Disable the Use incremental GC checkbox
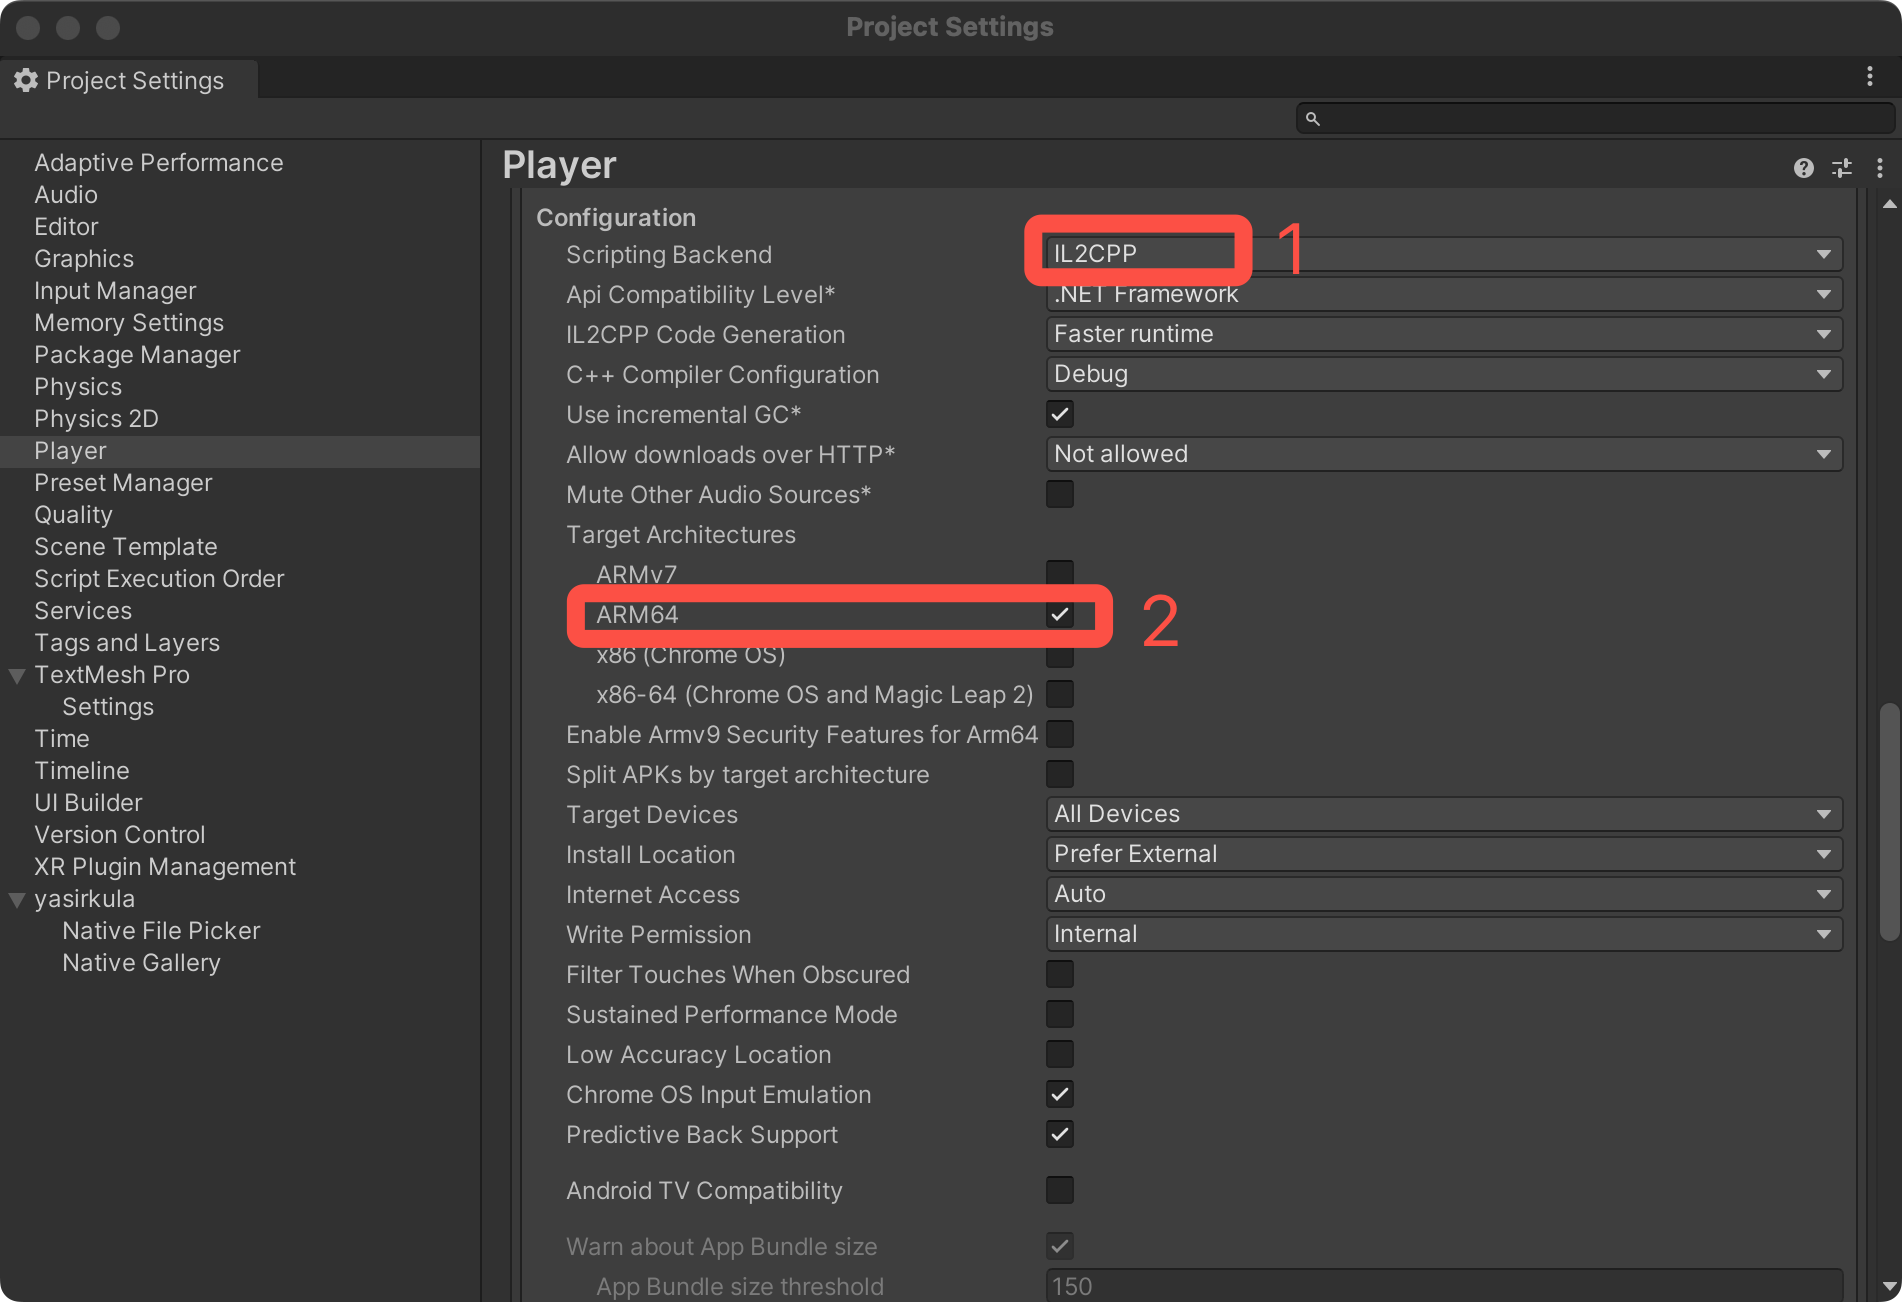Screen dimensions: 1902x1302 point(1059,414)
